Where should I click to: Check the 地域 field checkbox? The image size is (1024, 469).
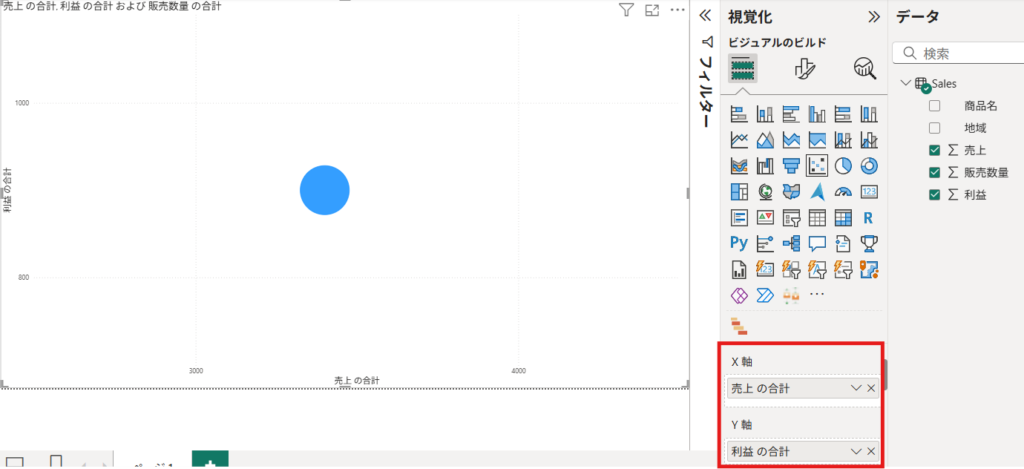pyautogui.click(x=934, y=128)
